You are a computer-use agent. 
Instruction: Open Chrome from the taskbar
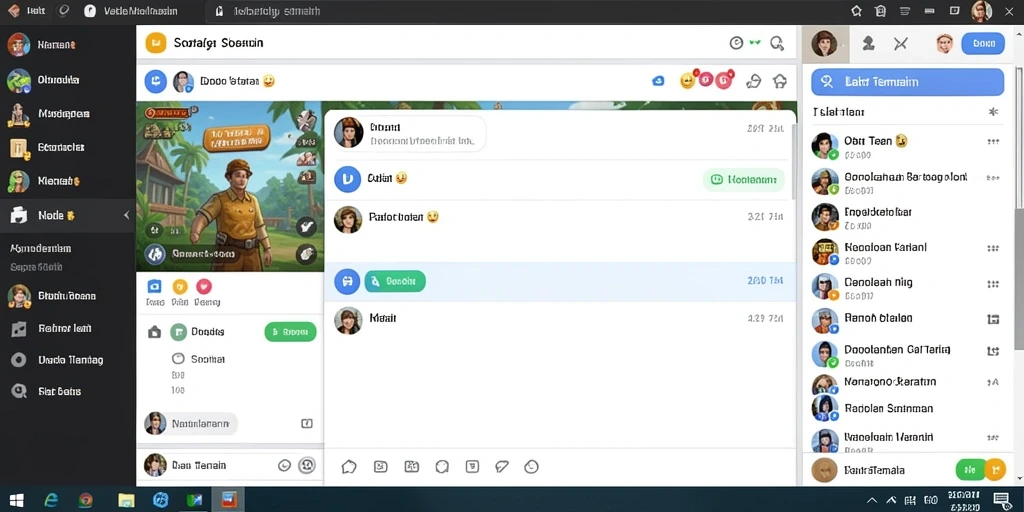tap(86, 500)
